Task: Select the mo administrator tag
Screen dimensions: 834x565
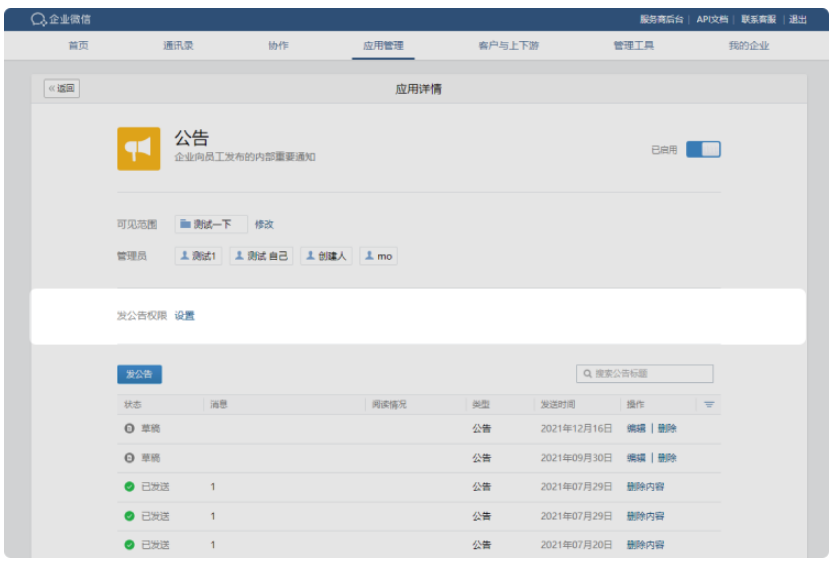Action: pyautogui.click(x=378, y=256)
